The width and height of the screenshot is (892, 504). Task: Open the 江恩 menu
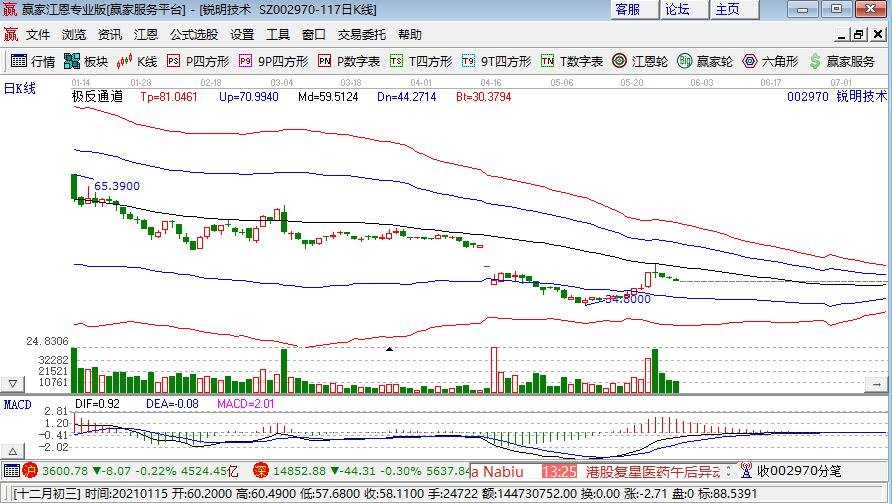click(146, 35)
